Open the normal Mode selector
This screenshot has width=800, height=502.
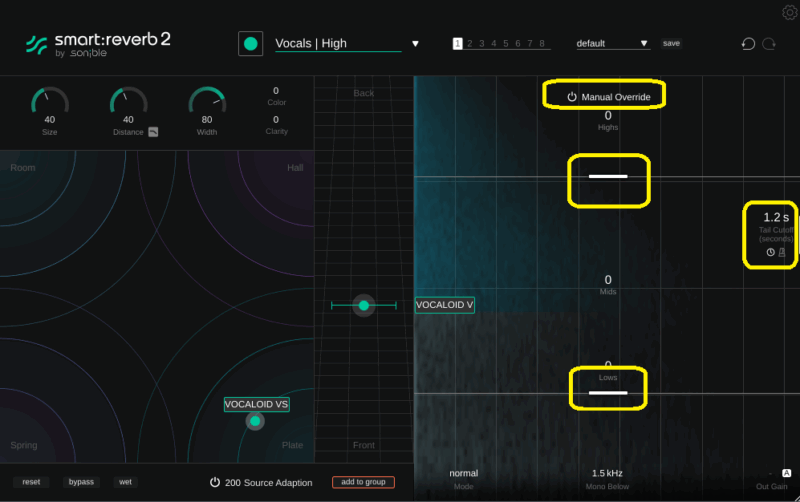[463, 473]
